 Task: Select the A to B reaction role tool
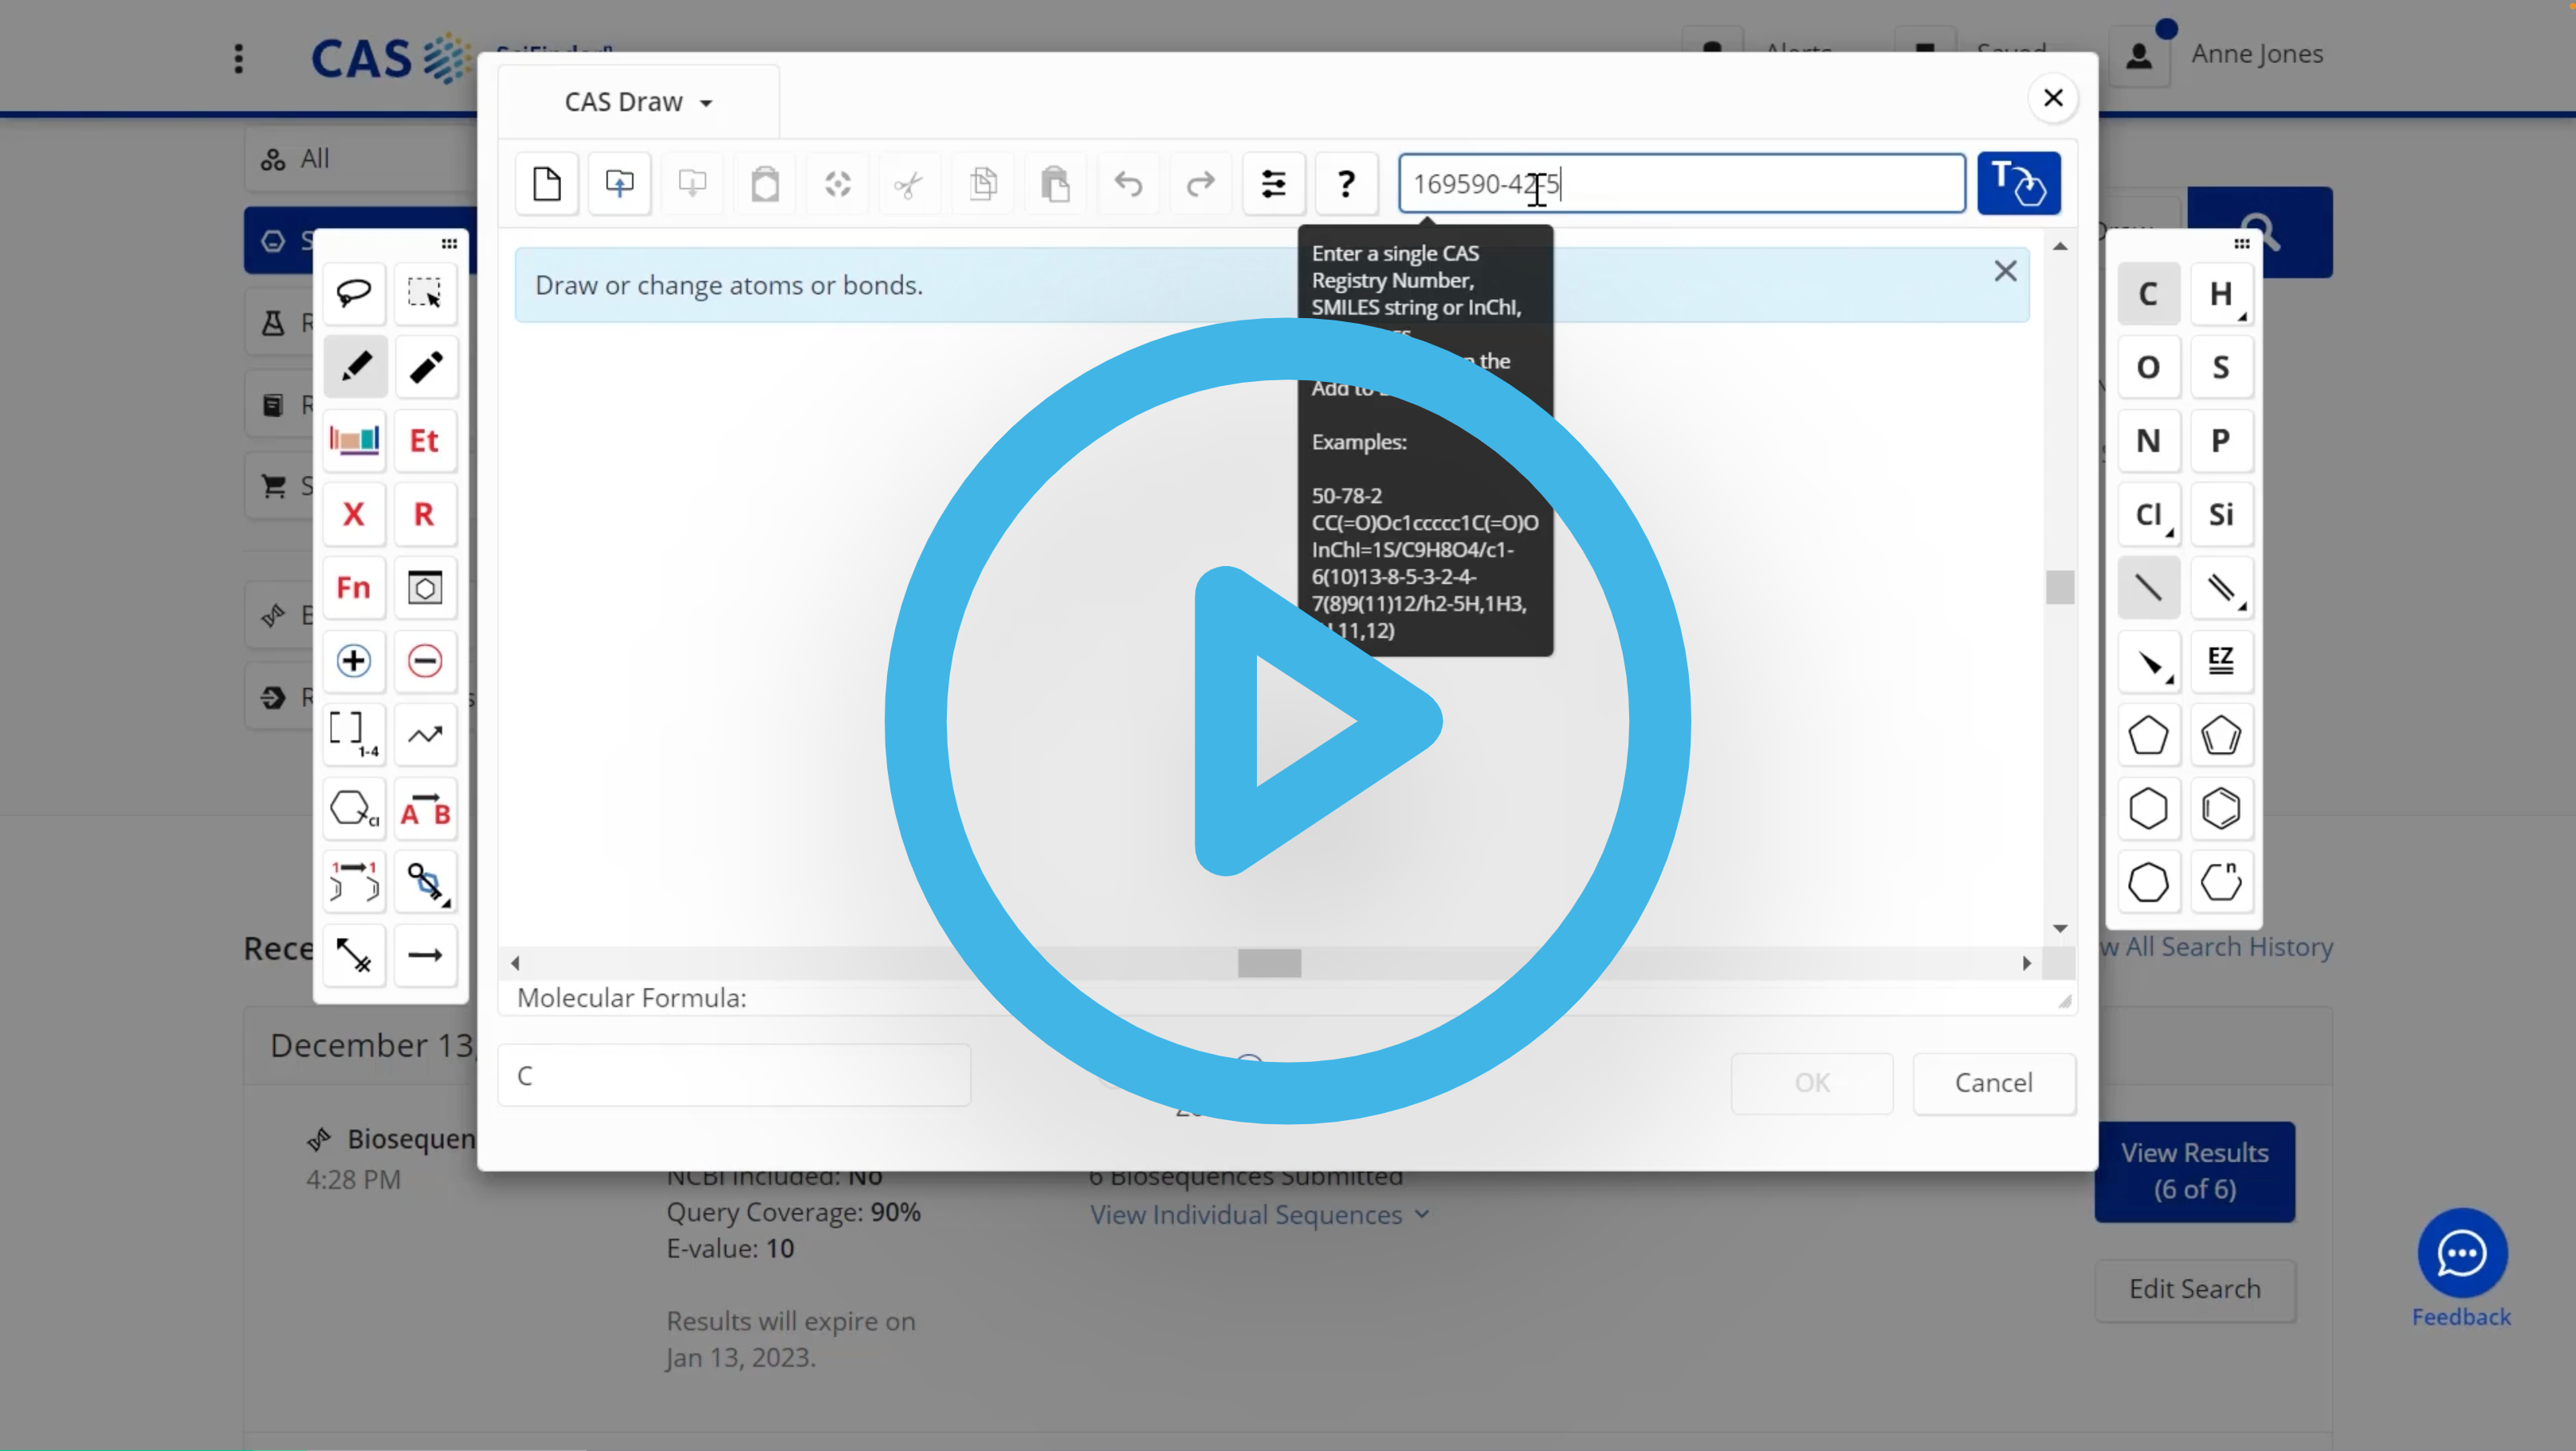tap(425, 808)
